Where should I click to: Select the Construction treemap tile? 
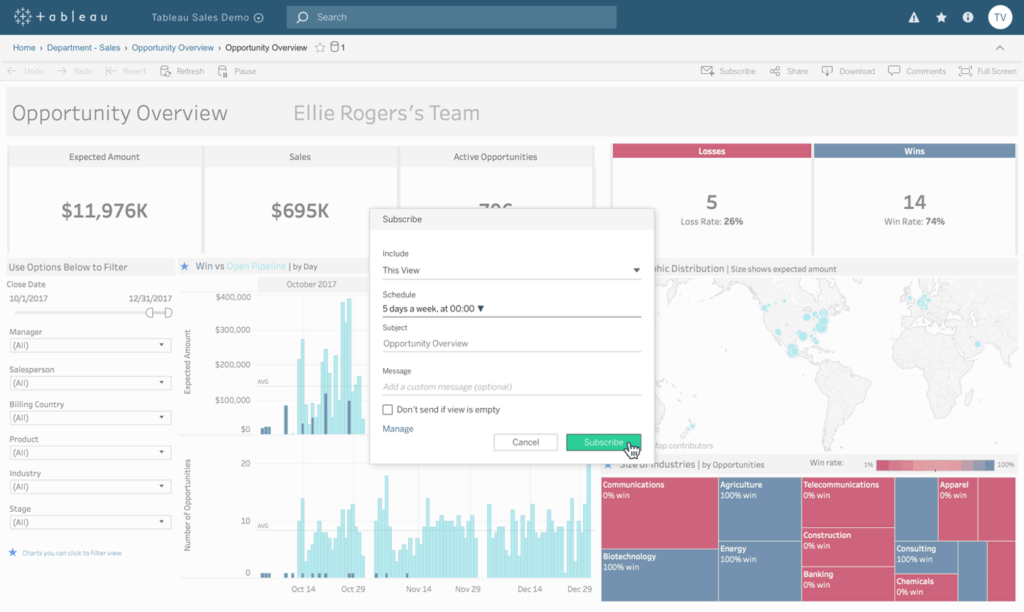point(848,547)
